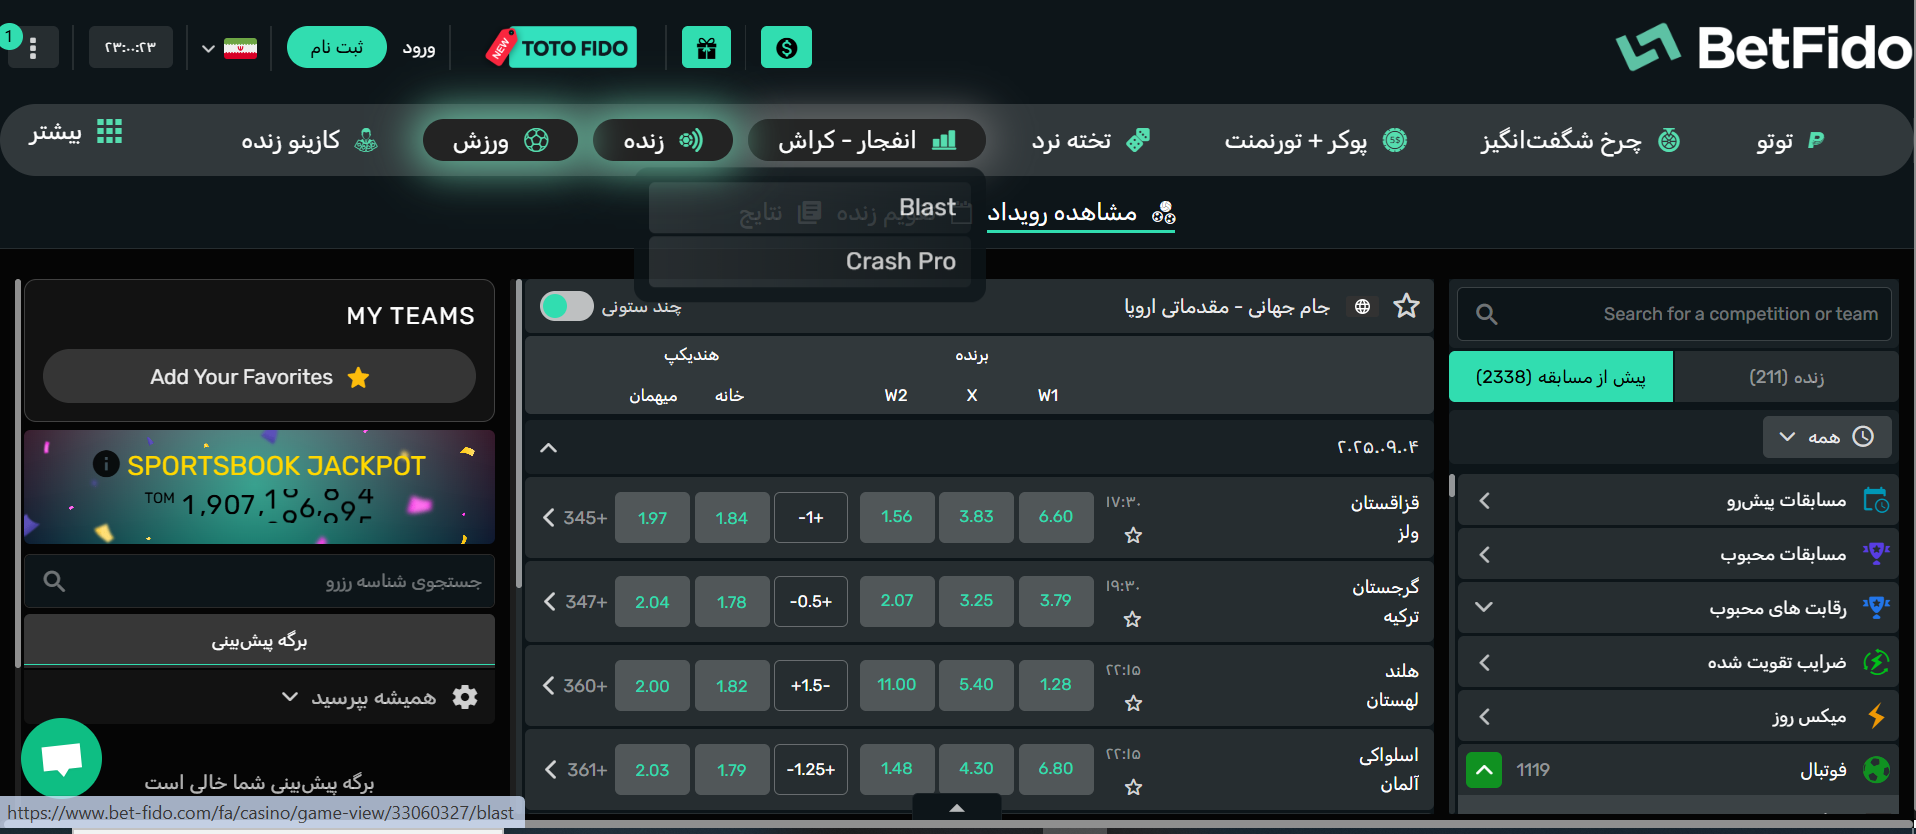1916x834 pixels.
Task: Expand 360+ markets for هلند match
Action: click(x=575, y=685)
